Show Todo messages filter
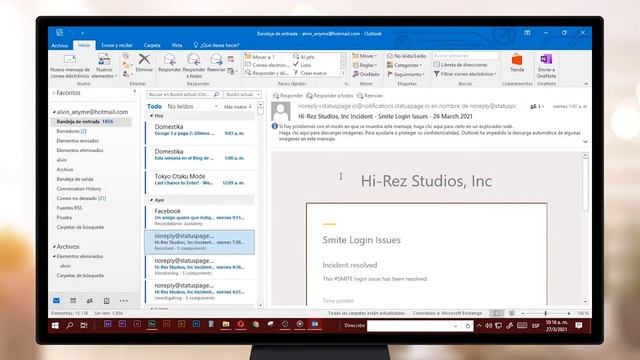 click(x=154, y=106)
